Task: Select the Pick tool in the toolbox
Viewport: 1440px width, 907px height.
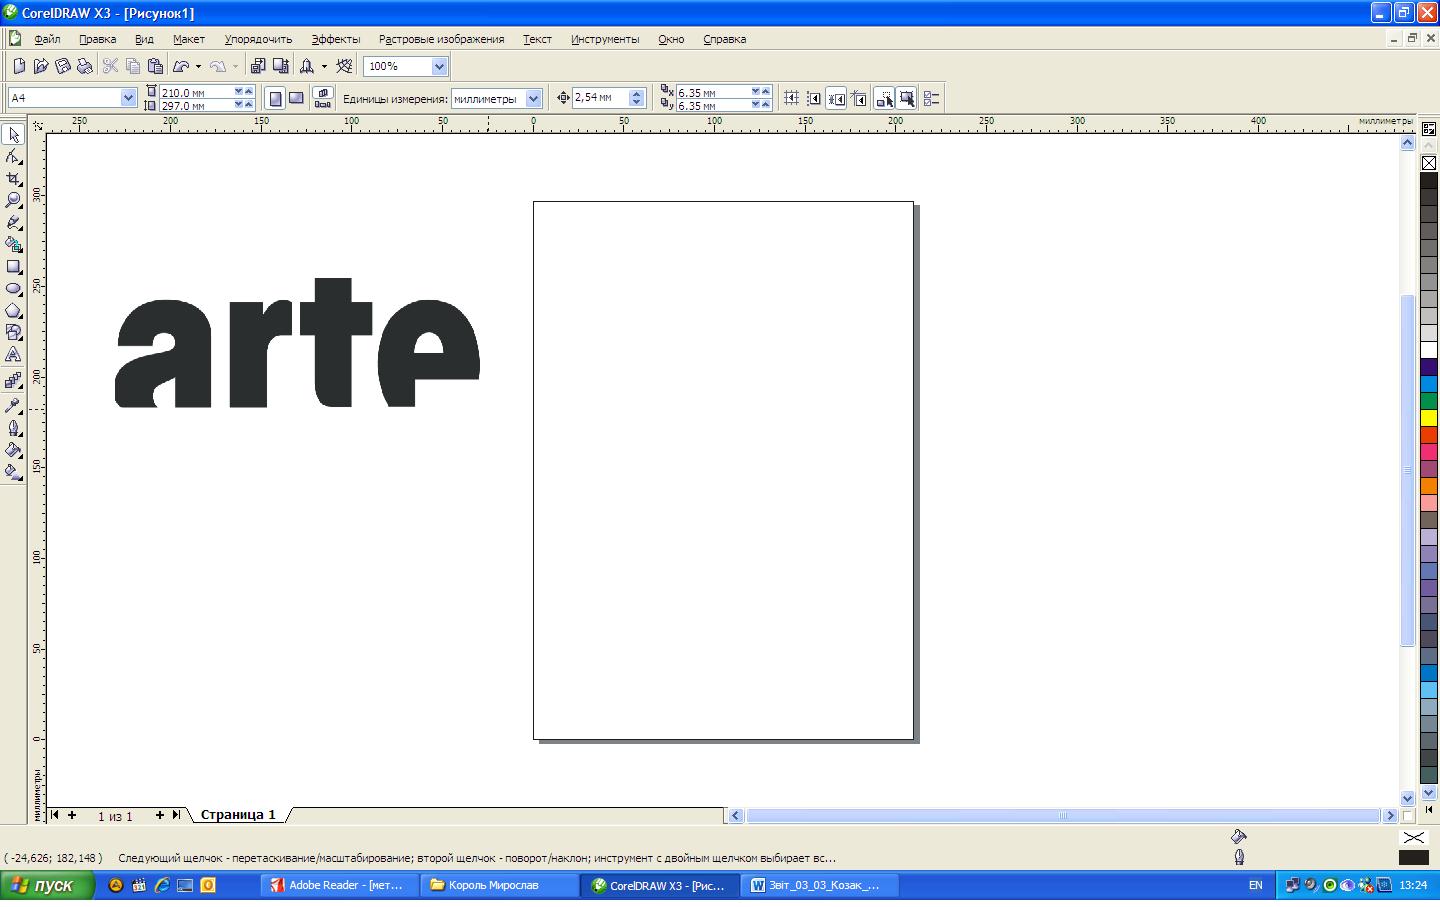Action: pos(13,135)
